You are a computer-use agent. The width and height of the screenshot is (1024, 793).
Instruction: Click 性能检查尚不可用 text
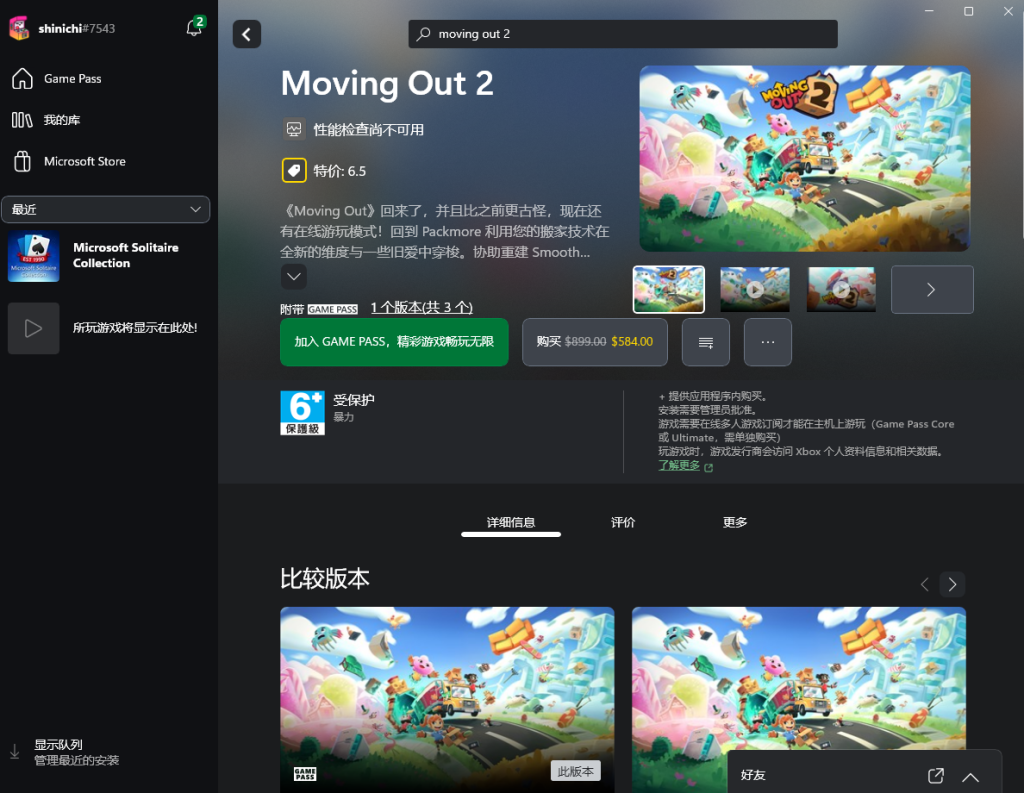coord(368,129)
